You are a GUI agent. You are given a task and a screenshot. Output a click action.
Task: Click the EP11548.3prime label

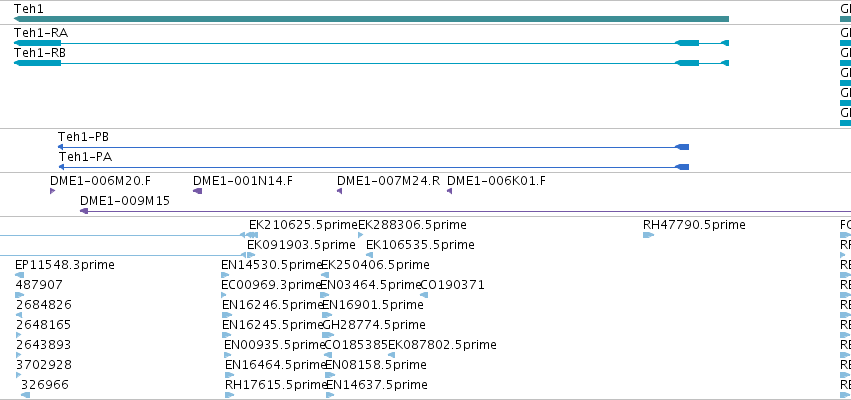(65, 265)
